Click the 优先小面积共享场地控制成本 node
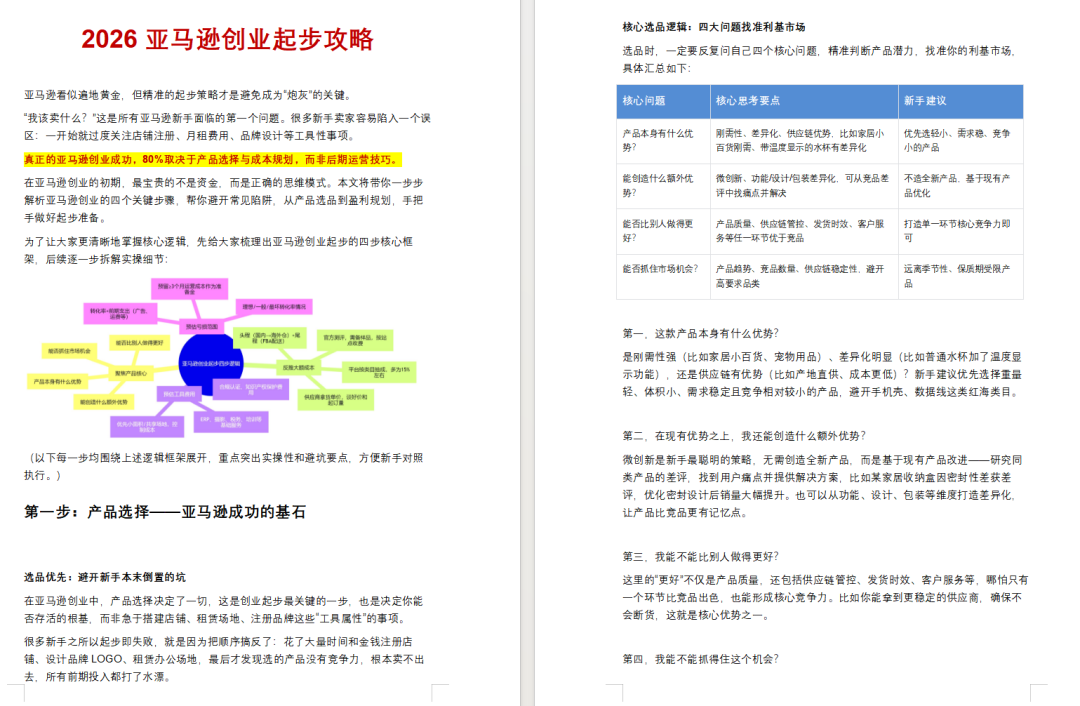Viewport: 1080px width, 706px height. tap(145, 424)
